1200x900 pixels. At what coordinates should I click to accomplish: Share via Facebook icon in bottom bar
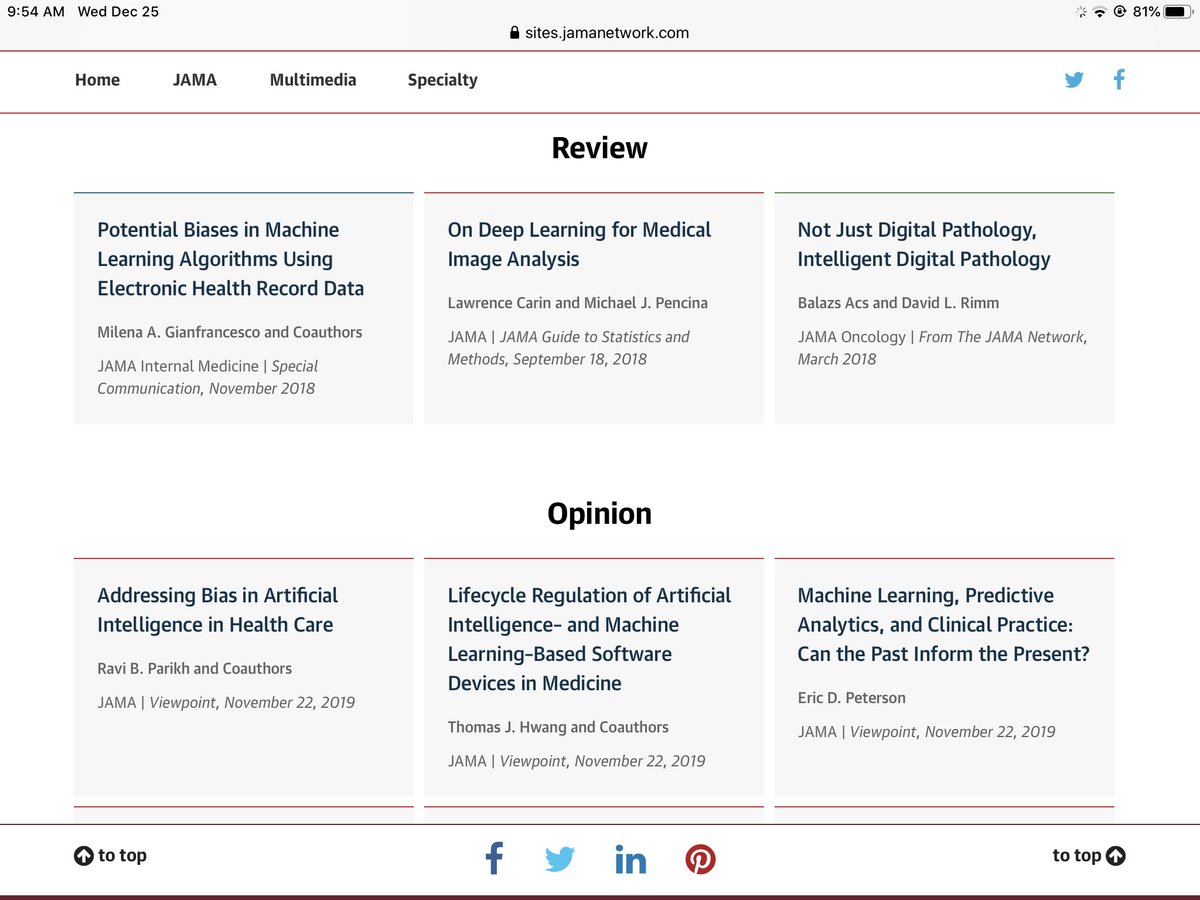[x=494, y=858]
